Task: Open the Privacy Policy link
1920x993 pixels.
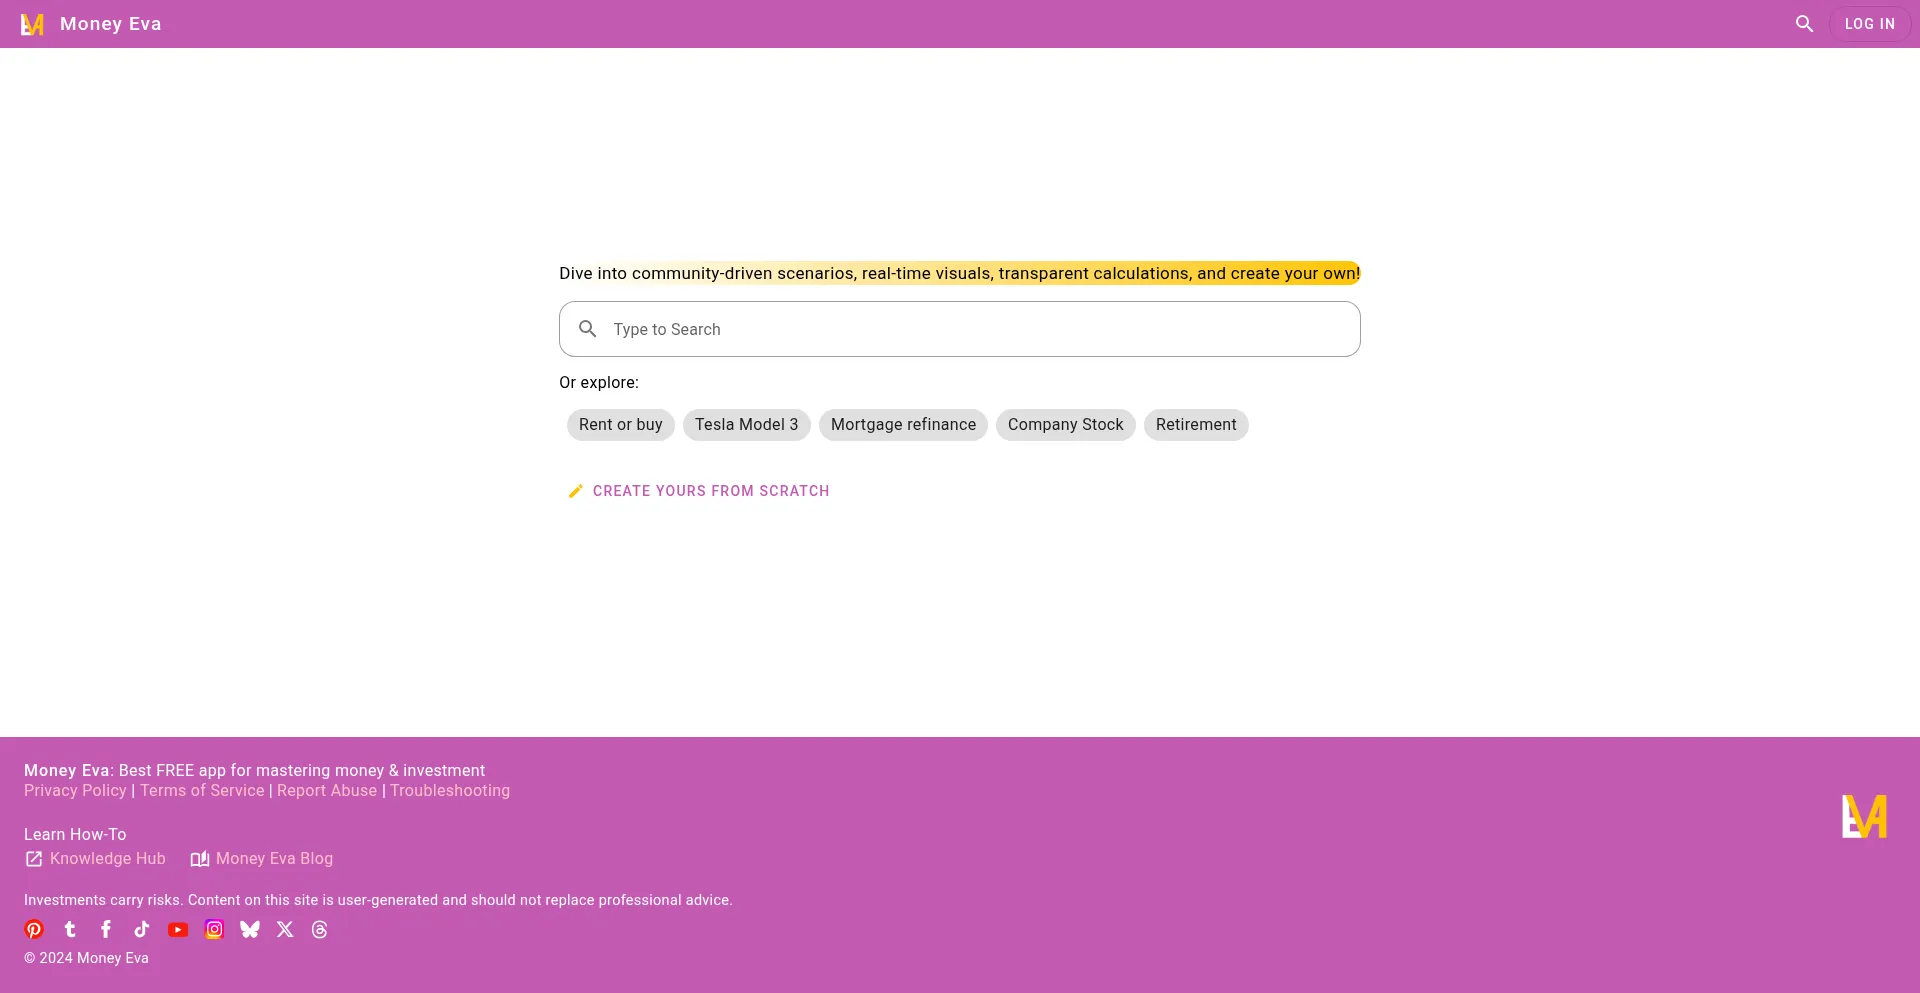Action: (75, 790)
